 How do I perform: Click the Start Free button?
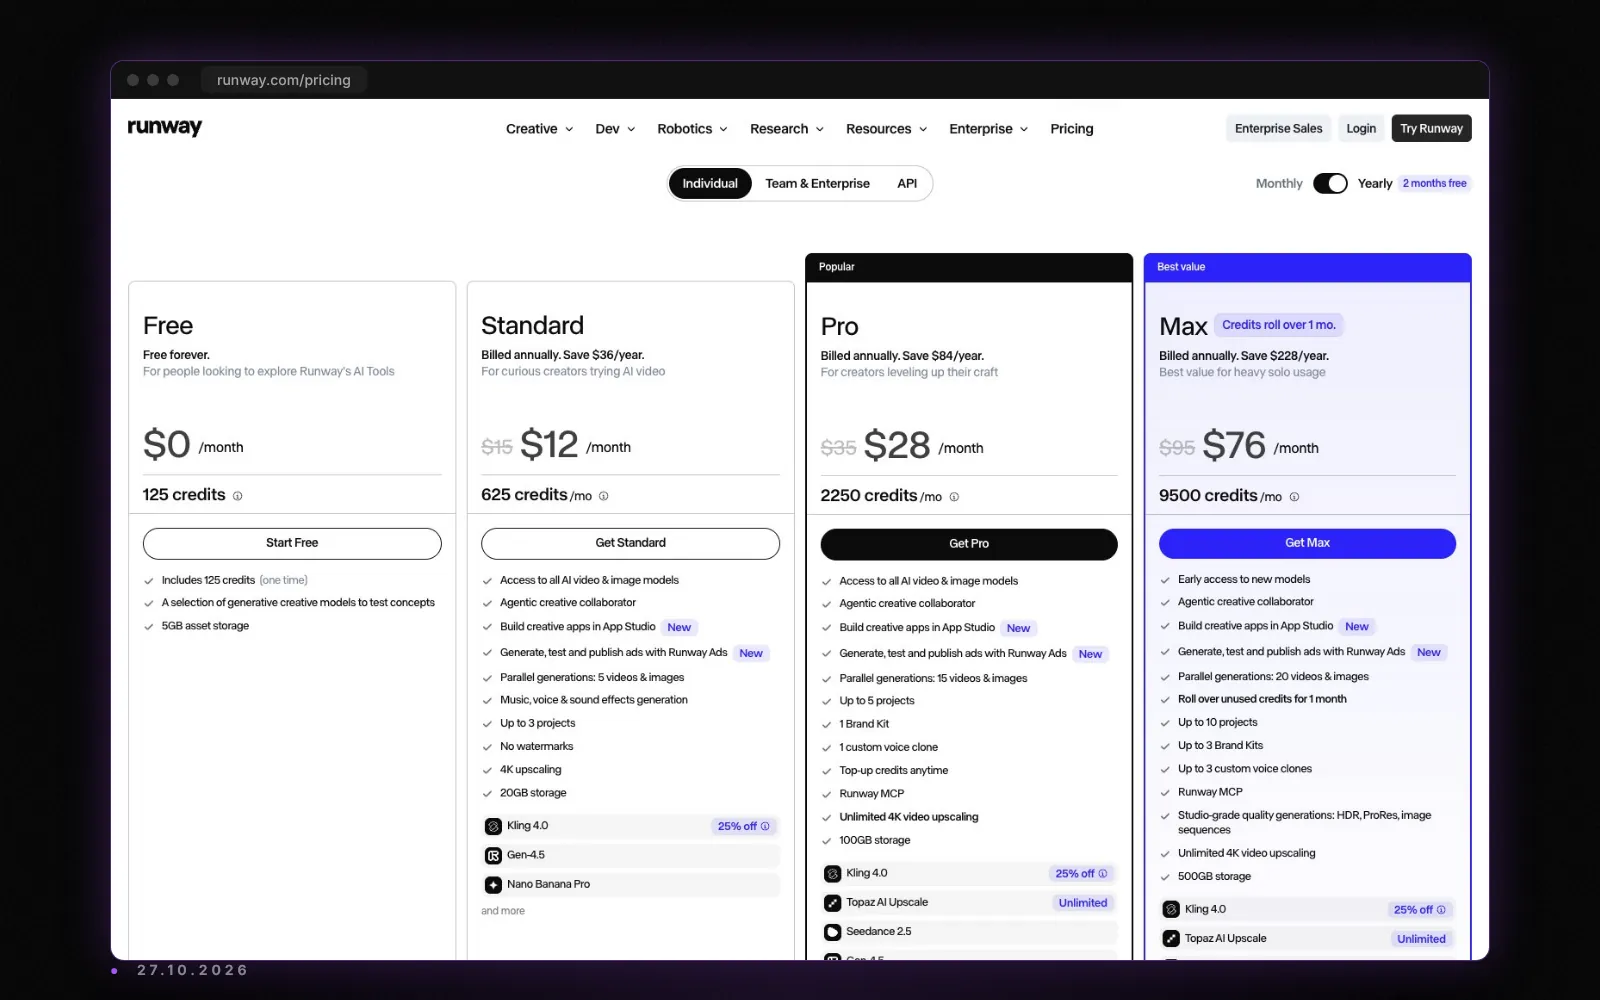point(292,543)
